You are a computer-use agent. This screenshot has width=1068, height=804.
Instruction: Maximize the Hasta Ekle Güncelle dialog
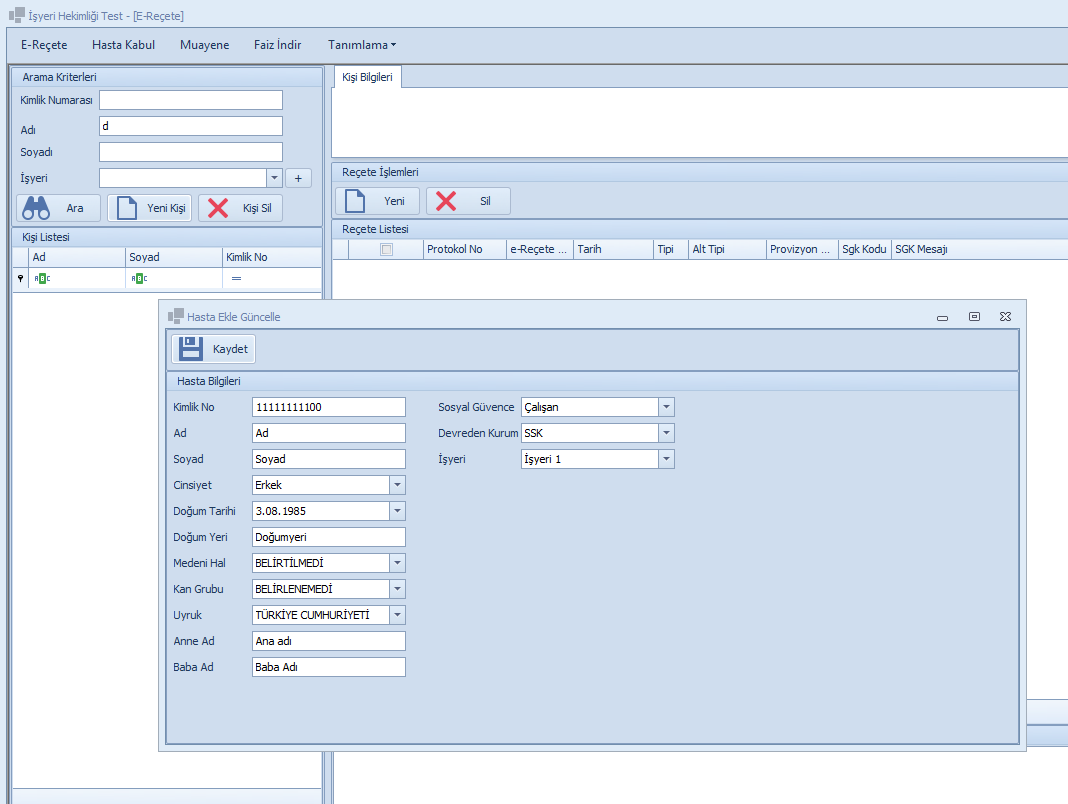(975, 317)
